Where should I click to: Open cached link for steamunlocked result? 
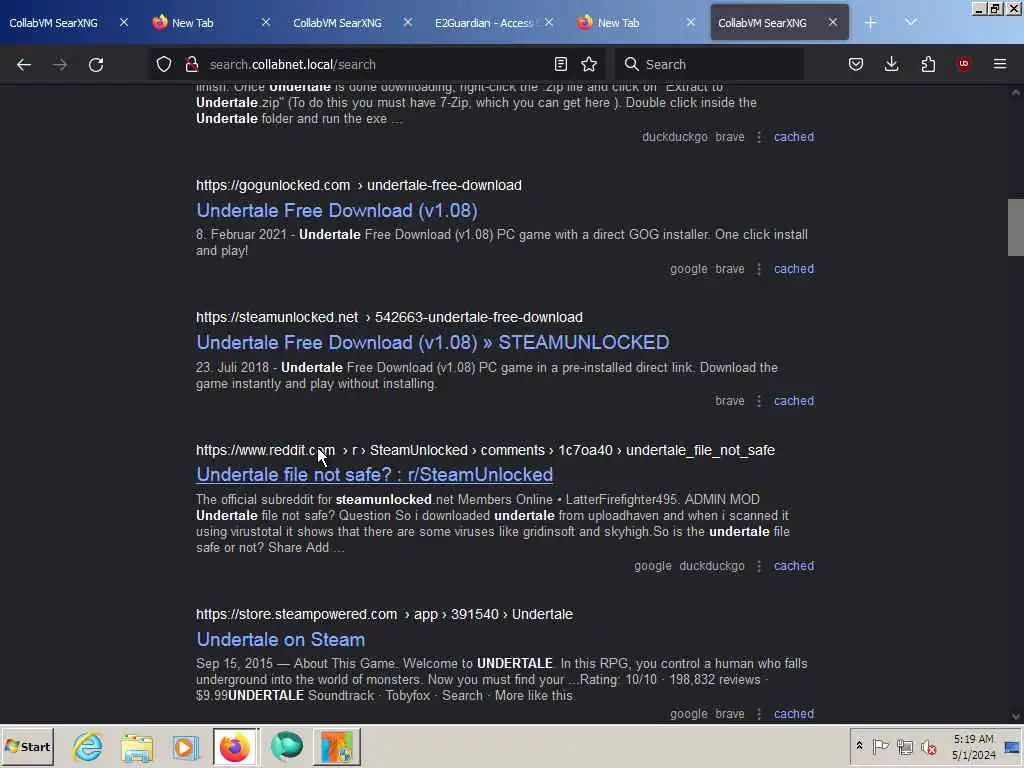793,401
